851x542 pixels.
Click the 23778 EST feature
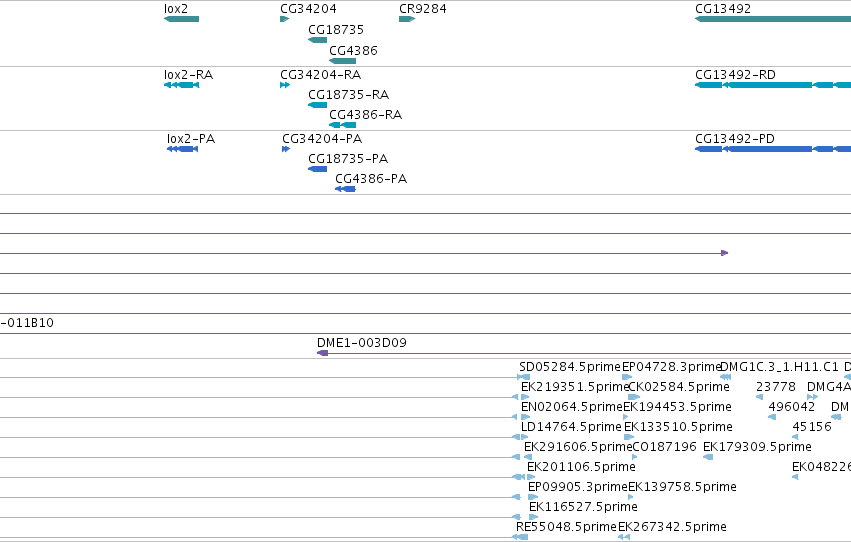(759, 397)
